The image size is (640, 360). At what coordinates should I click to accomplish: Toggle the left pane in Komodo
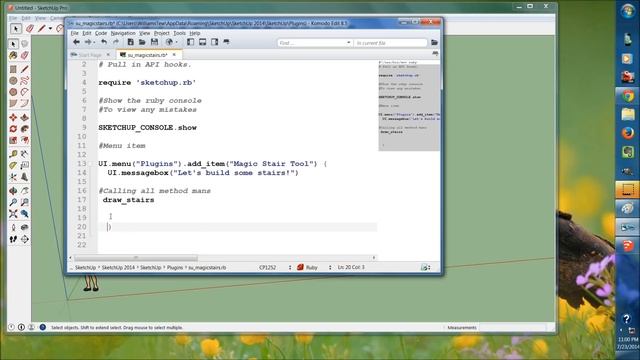190,42
